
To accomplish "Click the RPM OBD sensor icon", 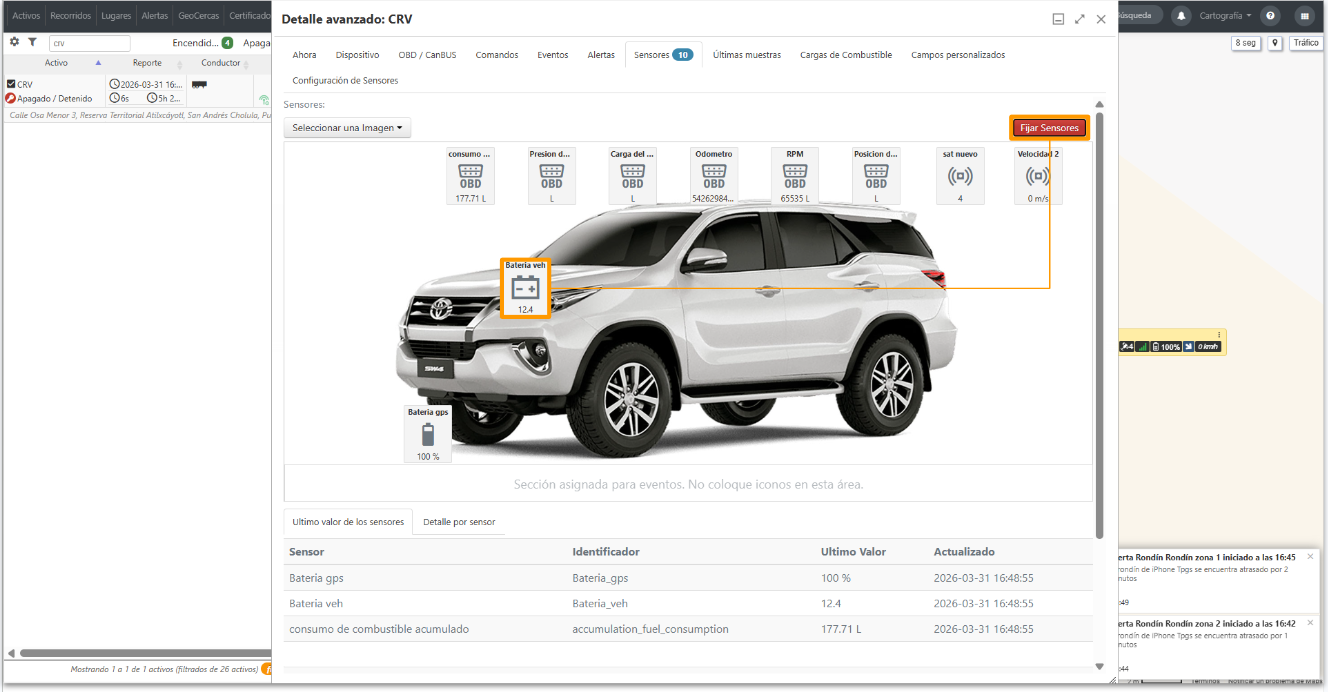I will [x=795, y=176].
